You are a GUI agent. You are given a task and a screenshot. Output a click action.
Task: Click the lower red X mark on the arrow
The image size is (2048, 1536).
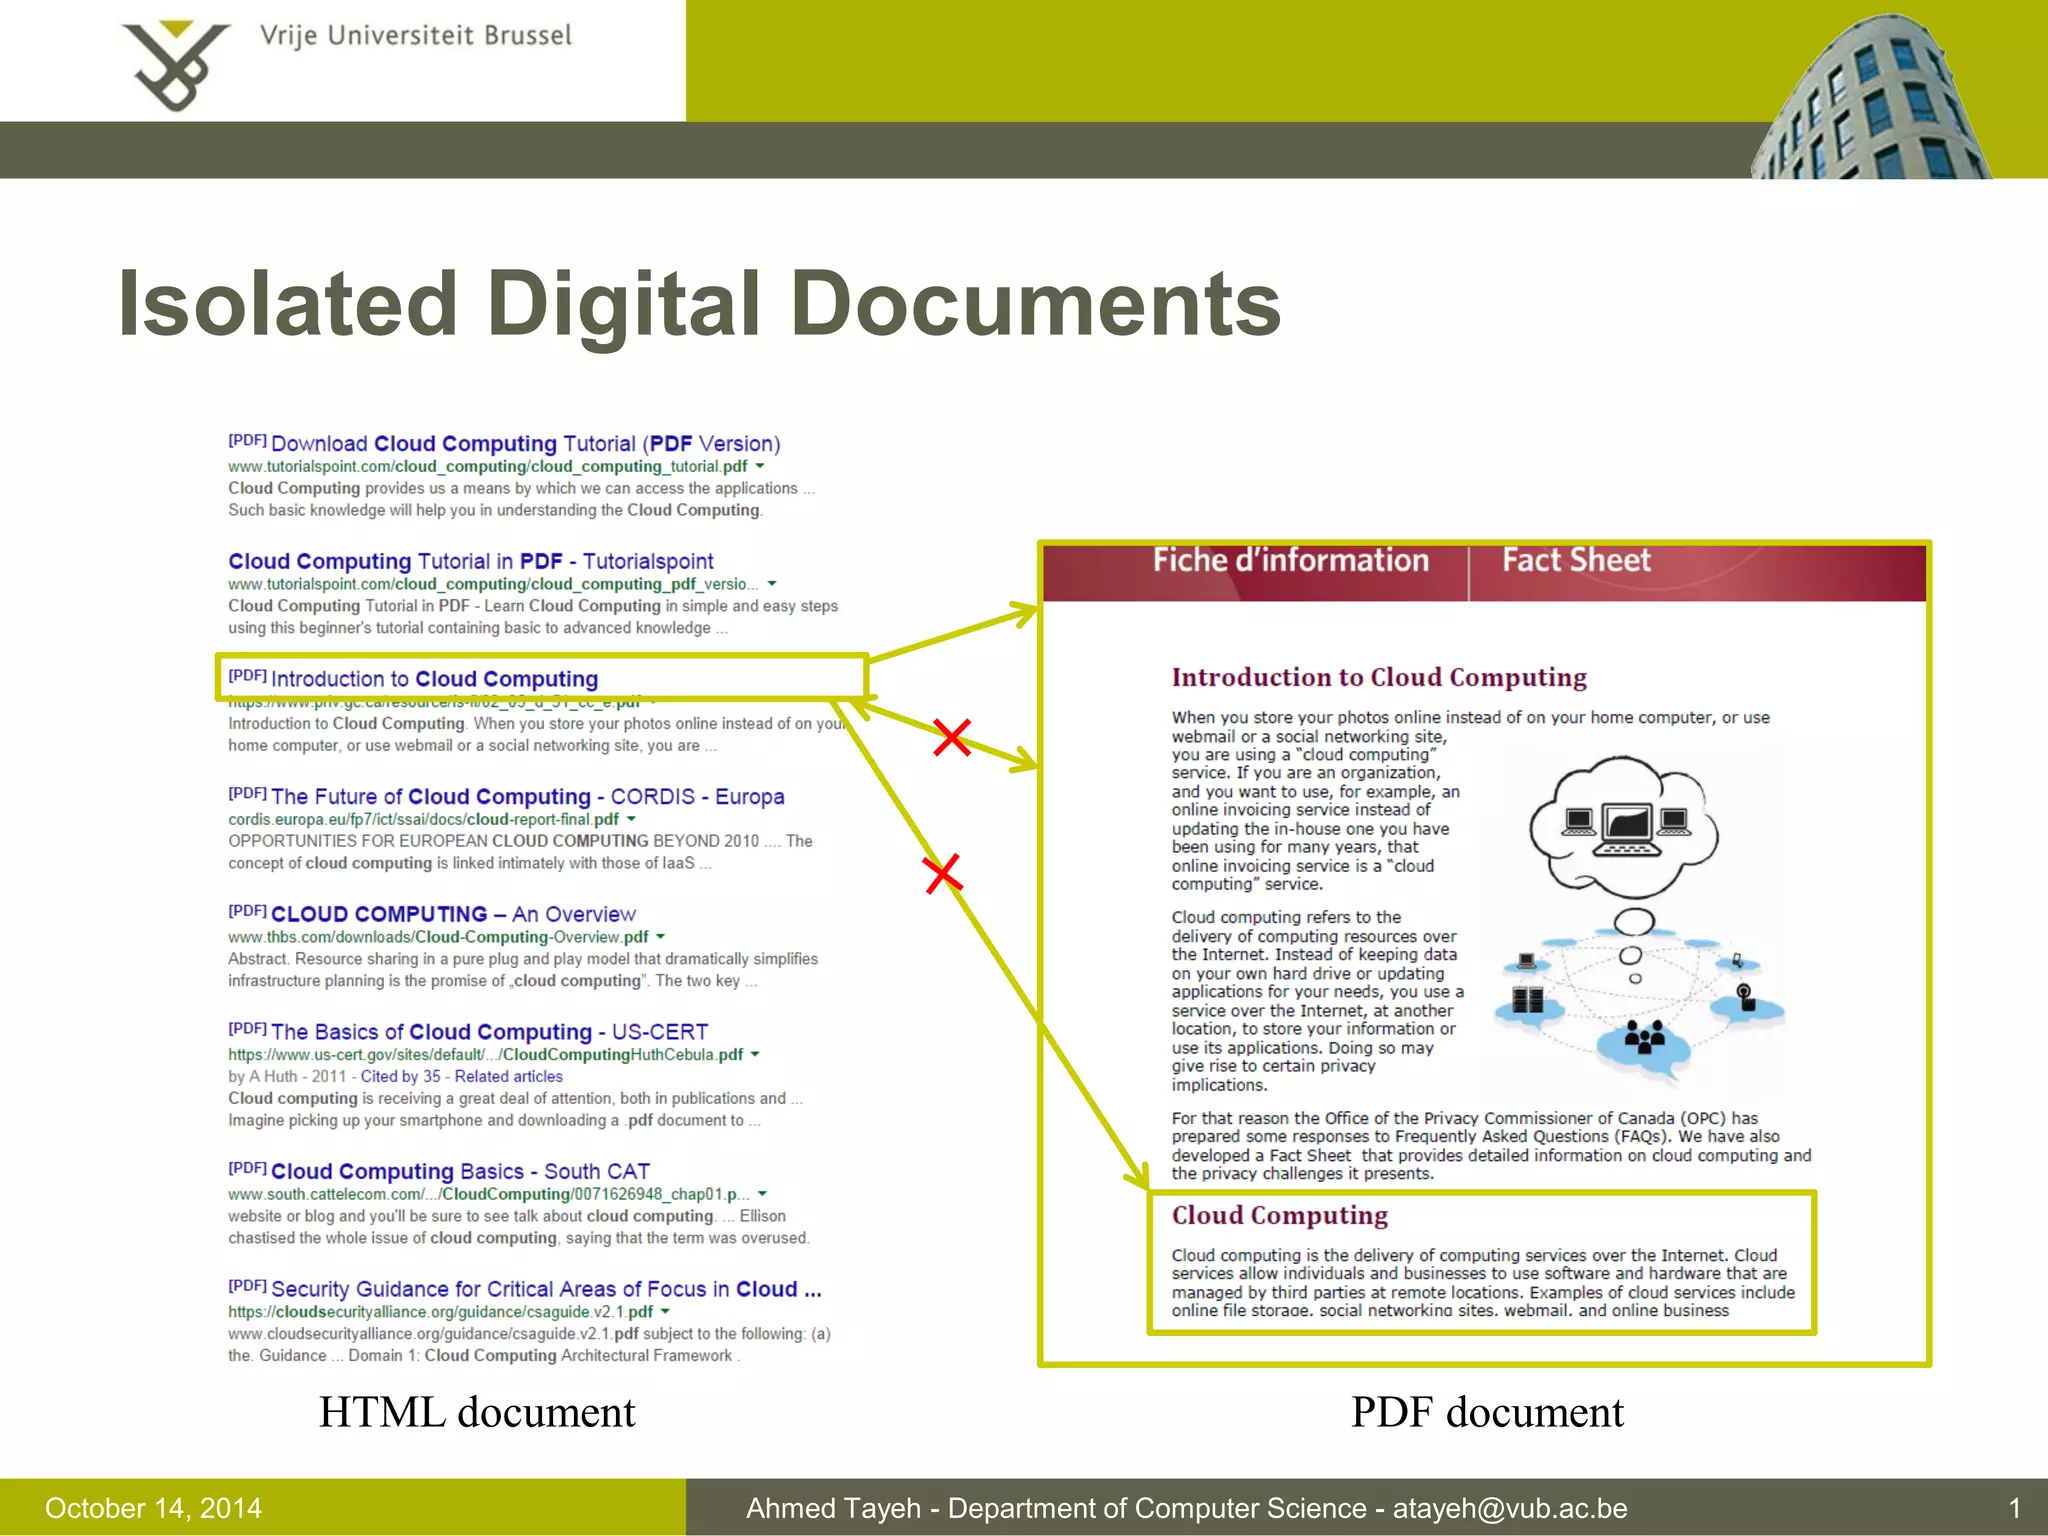(942, 874)
